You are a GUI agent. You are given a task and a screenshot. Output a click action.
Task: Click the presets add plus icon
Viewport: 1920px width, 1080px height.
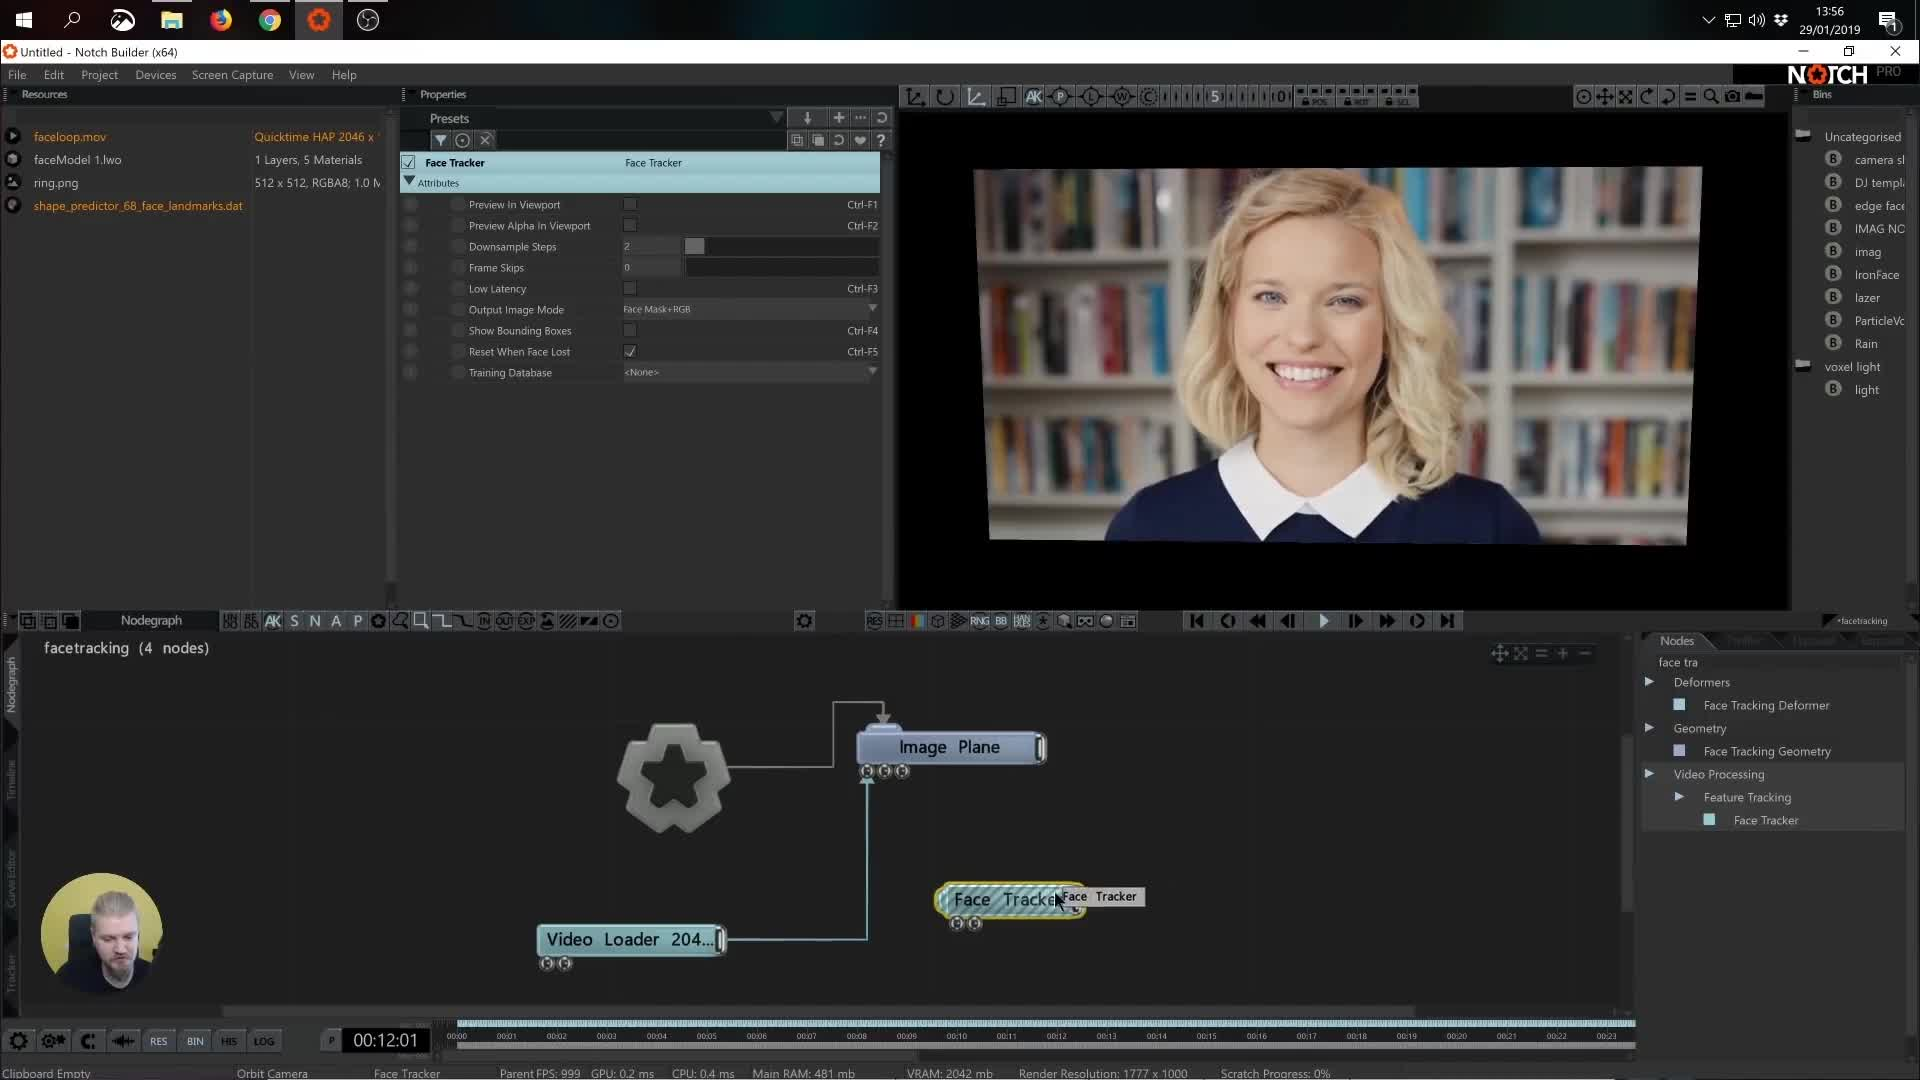point(838,118)
